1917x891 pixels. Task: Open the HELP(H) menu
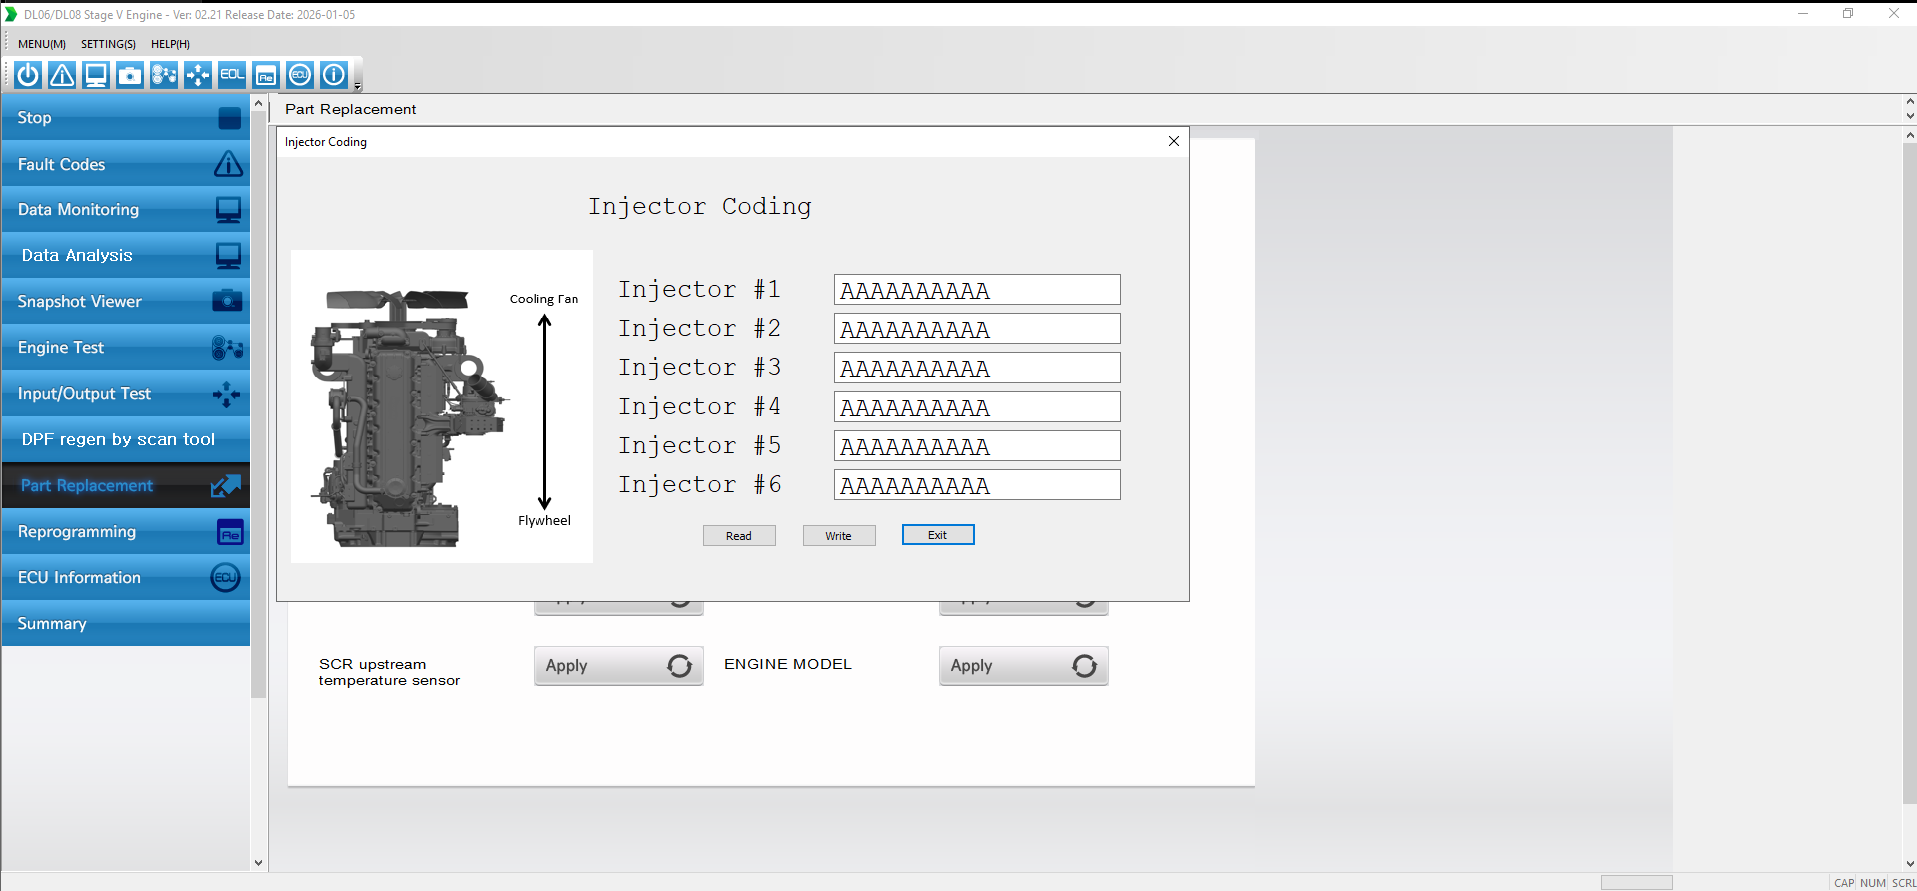tap(170, 44)
